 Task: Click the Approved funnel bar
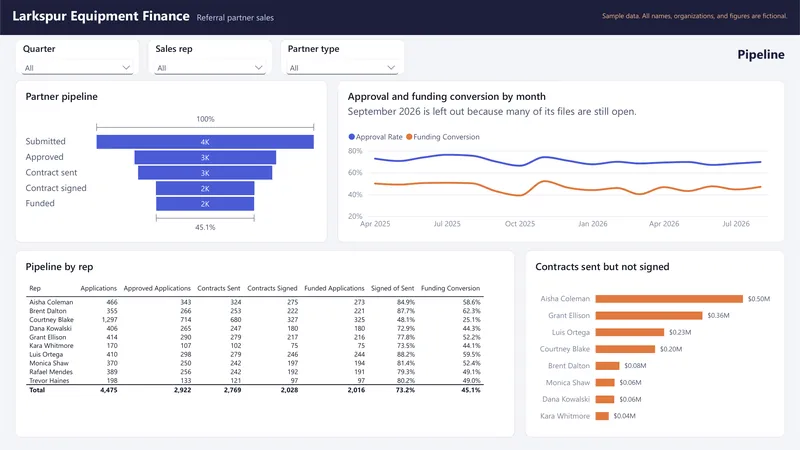205,157
